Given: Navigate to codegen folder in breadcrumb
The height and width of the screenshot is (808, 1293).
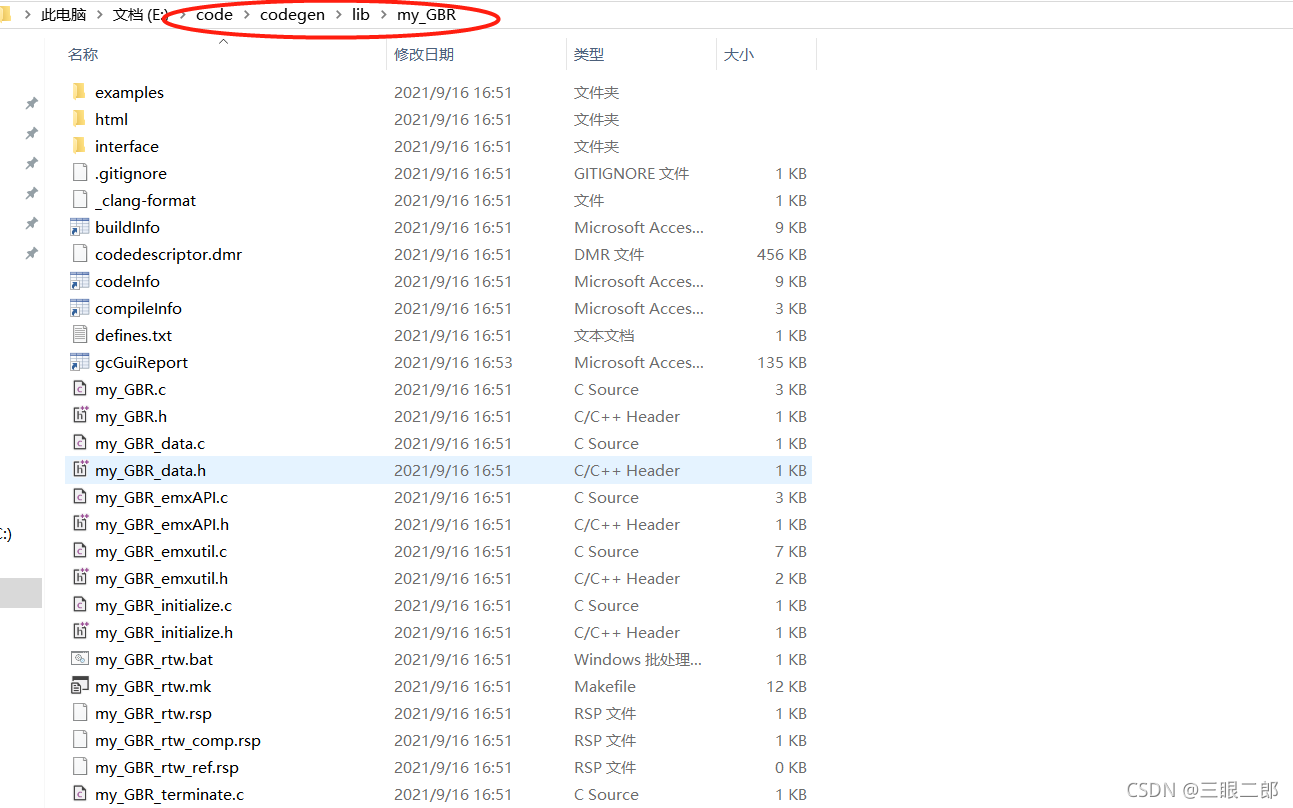Looking at the screenshot, I should point(292,15).
